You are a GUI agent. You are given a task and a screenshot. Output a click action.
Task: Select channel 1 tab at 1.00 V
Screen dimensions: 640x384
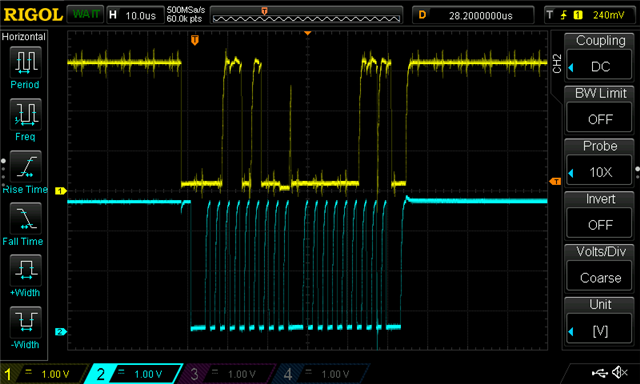pyautogui.click(x=44, y=374)
